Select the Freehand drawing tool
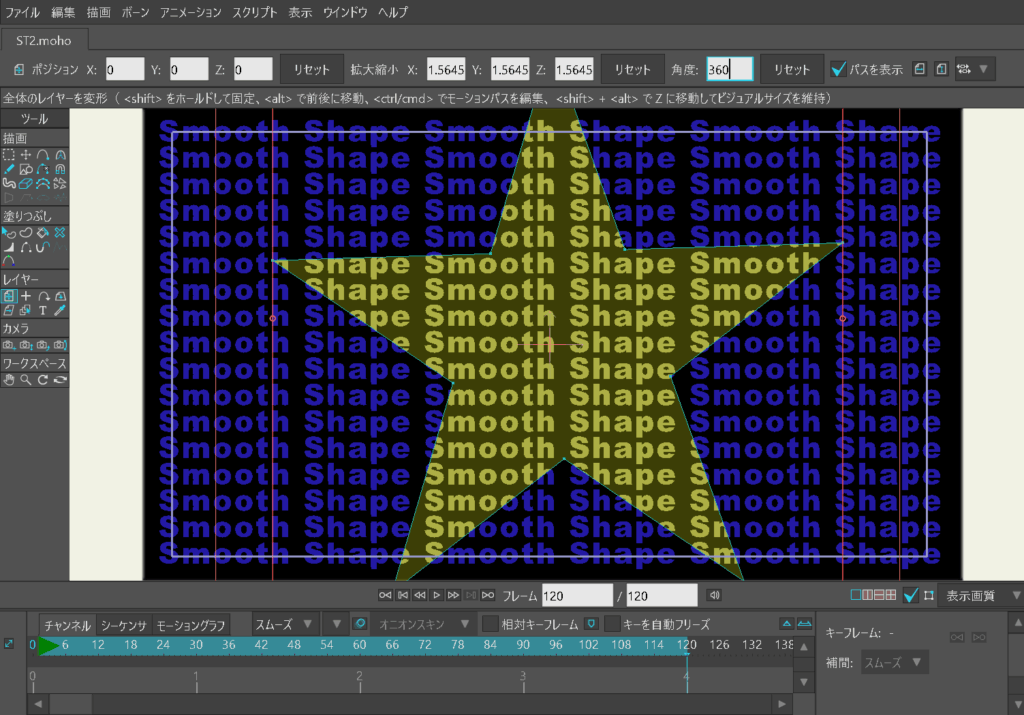Screen dimensions: 1024x715 pyautogui.click(x=9, y=170)
